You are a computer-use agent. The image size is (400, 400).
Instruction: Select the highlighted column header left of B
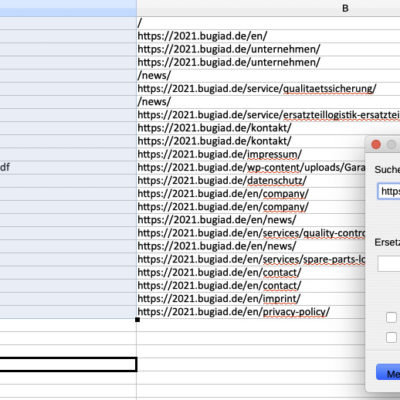coord(68,8)
